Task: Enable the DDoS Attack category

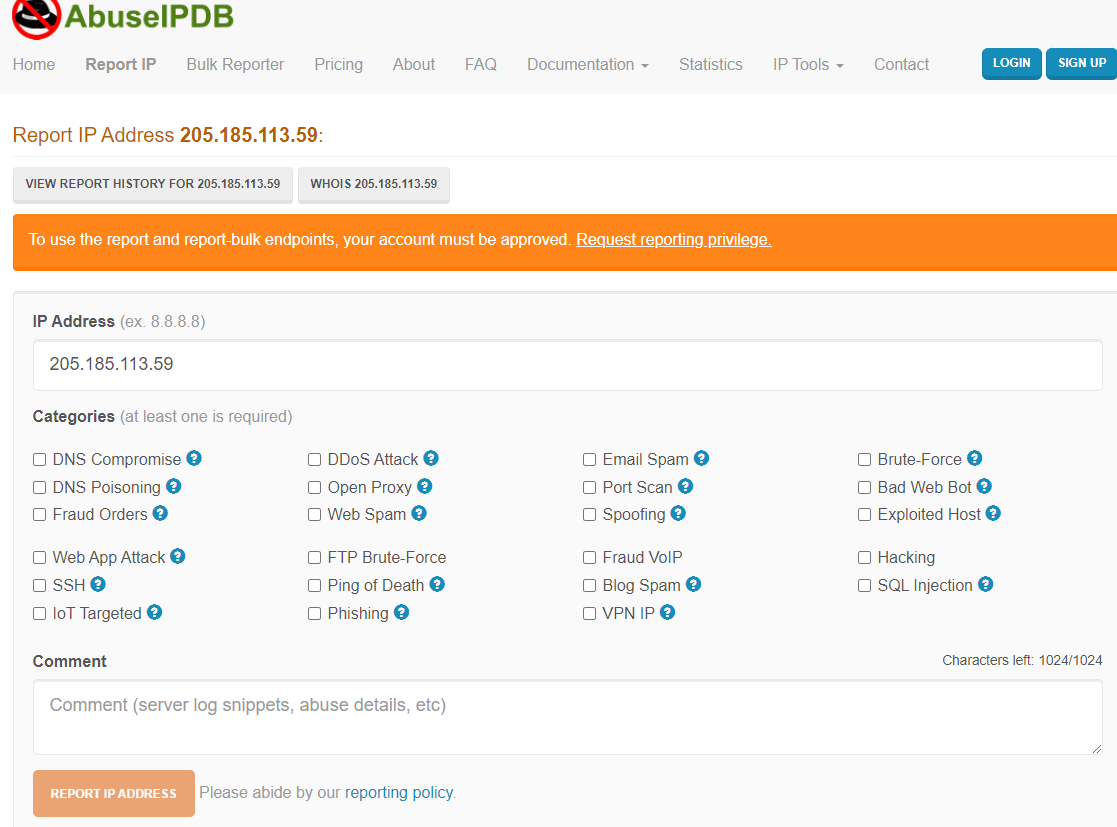Action: point(315,459)
